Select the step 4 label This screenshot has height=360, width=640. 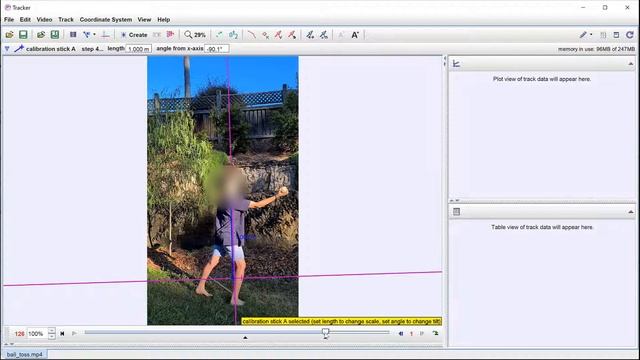tap(92, 49)
